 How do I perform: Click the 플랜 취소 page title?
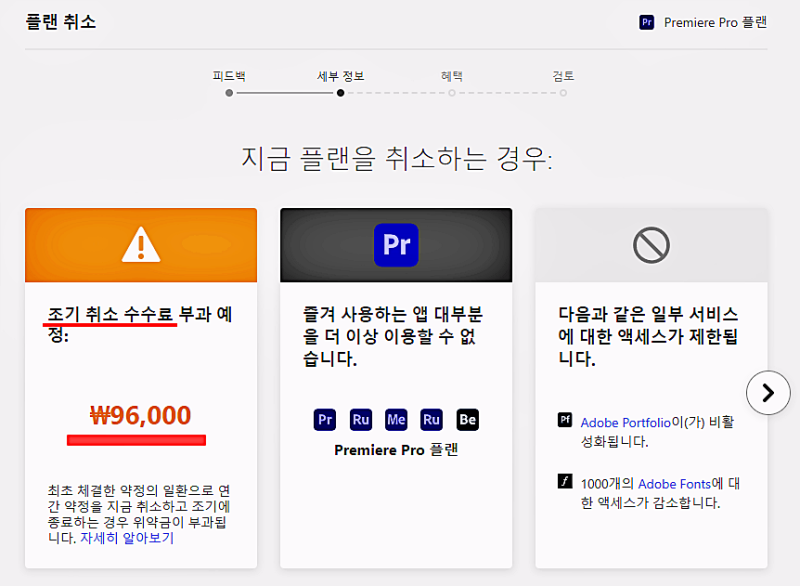61,22
